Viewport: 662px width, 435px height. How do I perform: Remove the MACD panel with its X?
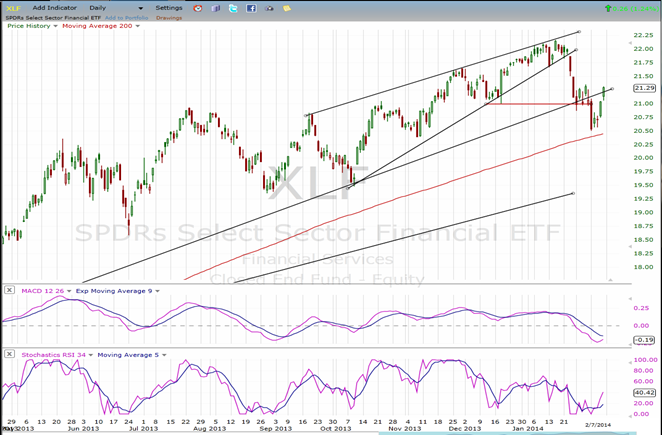click(9, 290)
